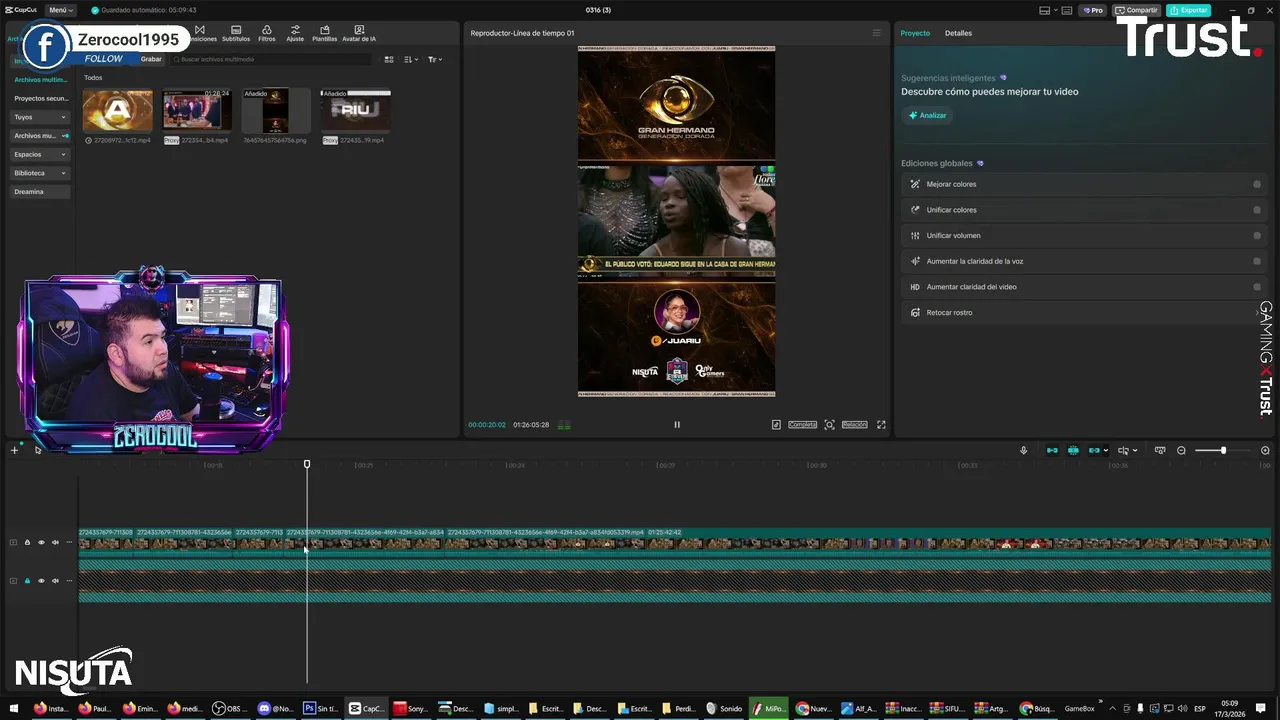This screenshot has height=720, width=1280.
Task: Open Photoshop from the Windows taskbar
Action: [x=322, y=709]
